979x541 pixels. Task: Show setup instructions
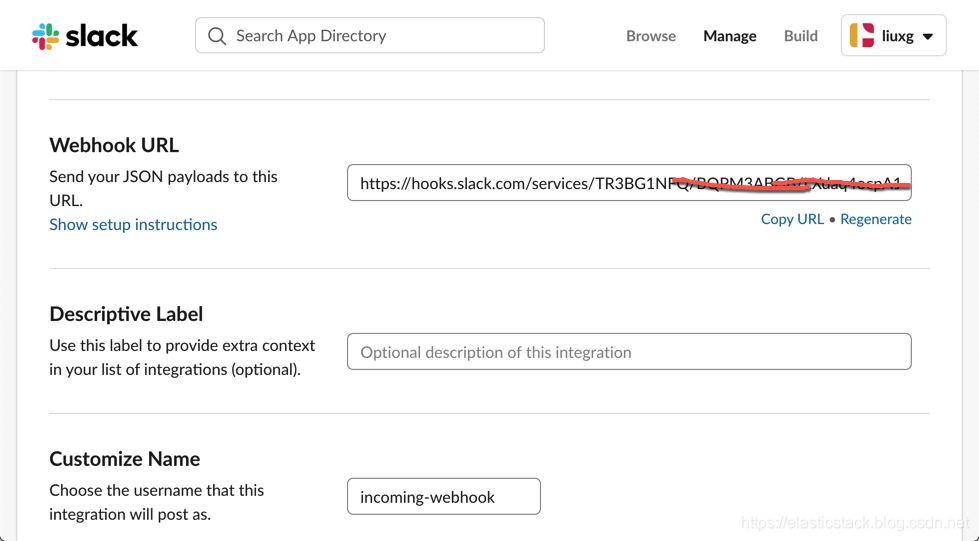pos(133,225)
